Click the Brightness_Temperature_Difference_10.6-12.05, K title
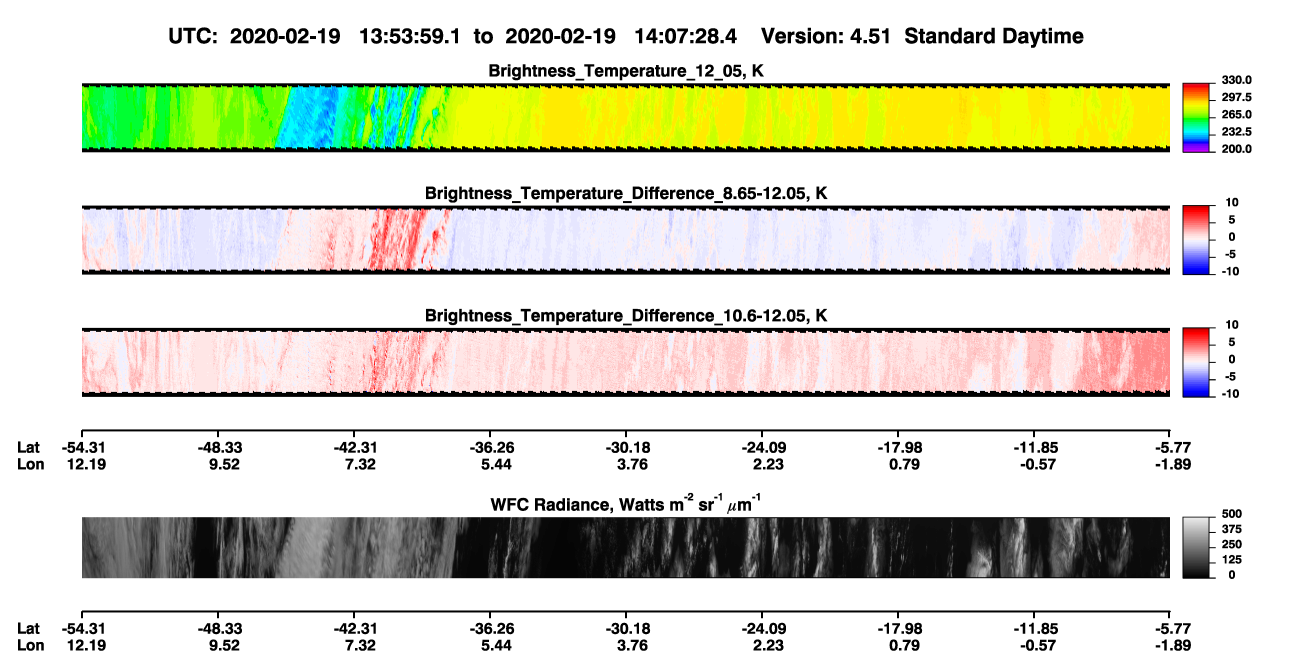The width and height of the screenshot is (1300, 667). click(626, 316)
